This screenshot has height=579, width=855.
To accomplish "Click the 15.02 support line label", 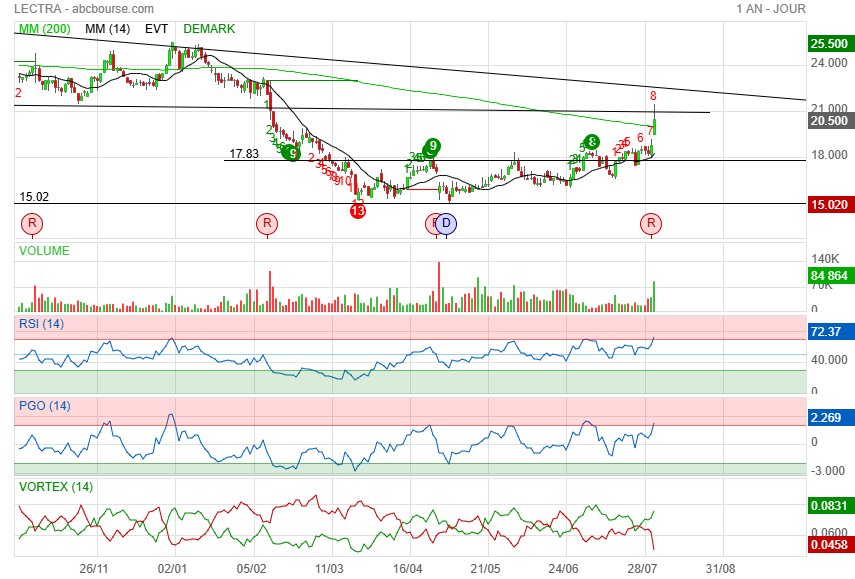I will (x=34, y=197).
